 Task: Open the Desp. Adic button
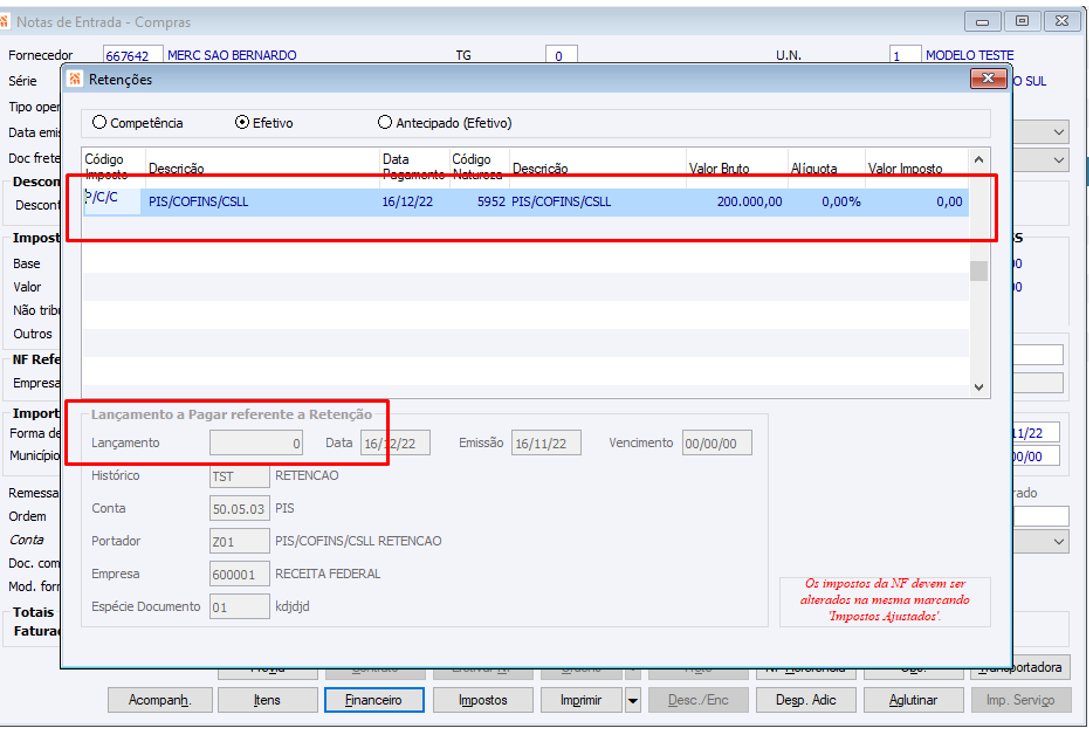pyautogui.click(x=806, y=700)
